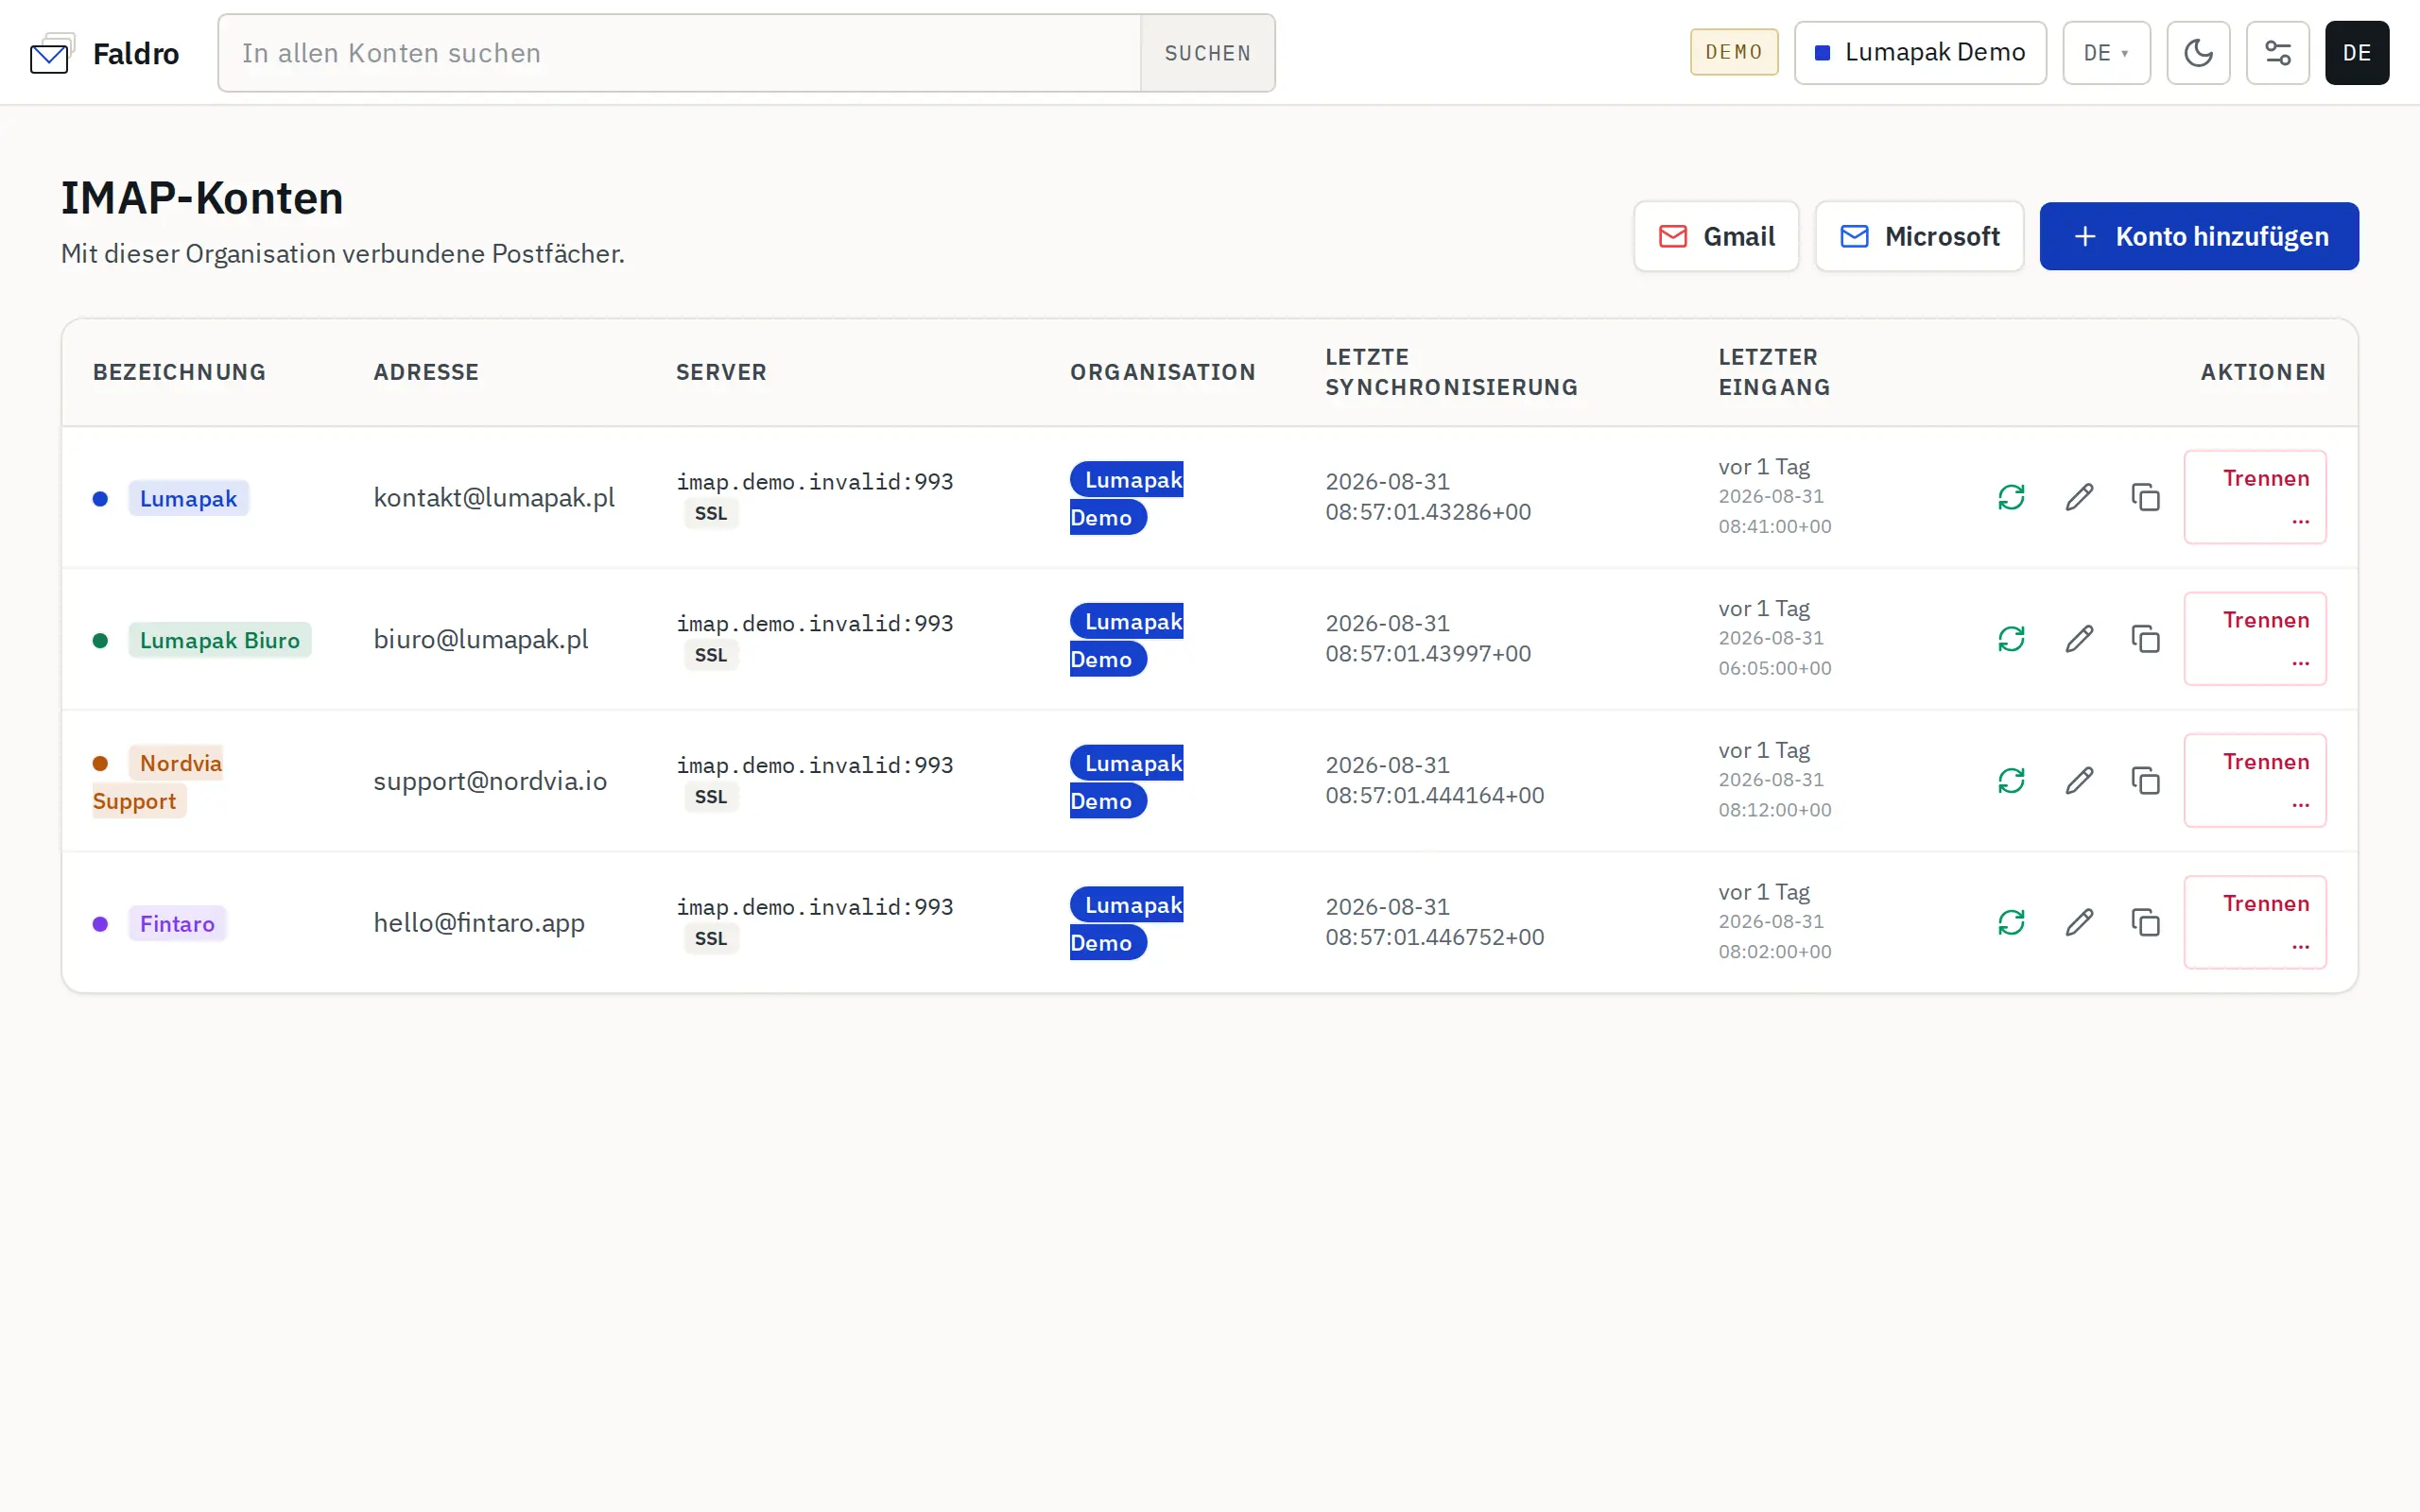Click the BEZEICHNUNG column header

pyautogui.click(x=180, y=372)
